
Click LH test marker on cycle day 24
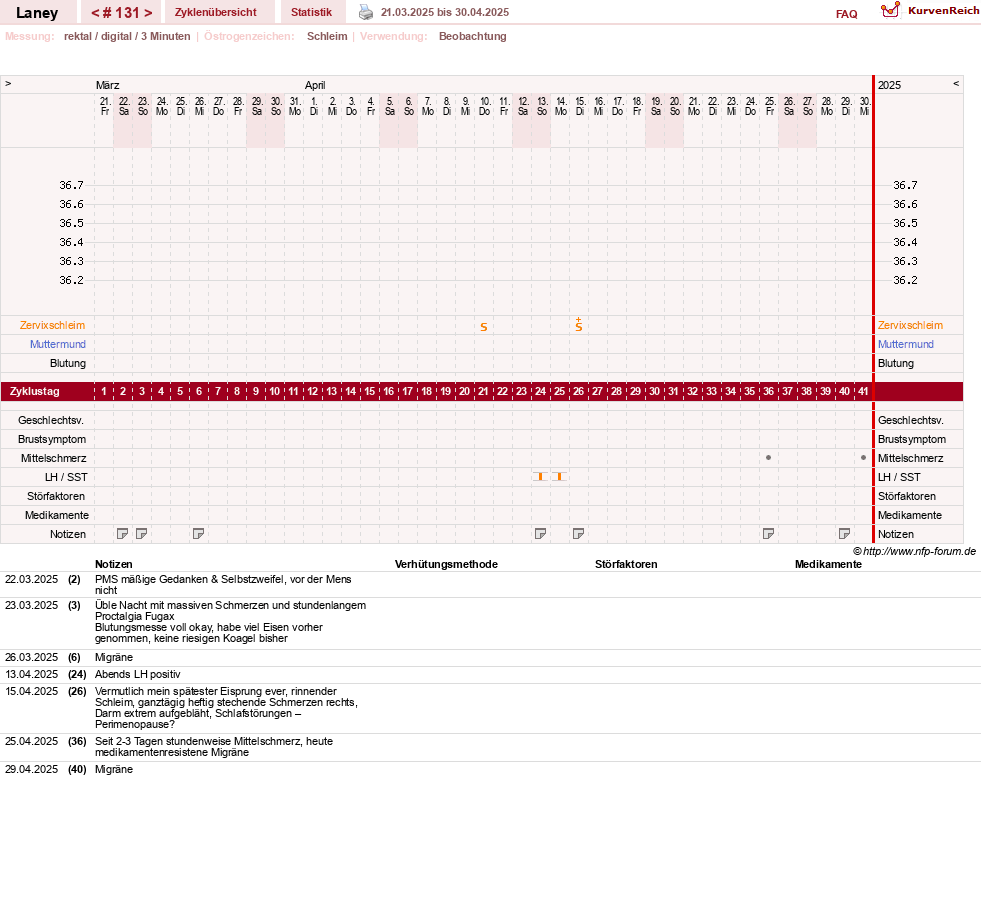[x=541, y=477]
